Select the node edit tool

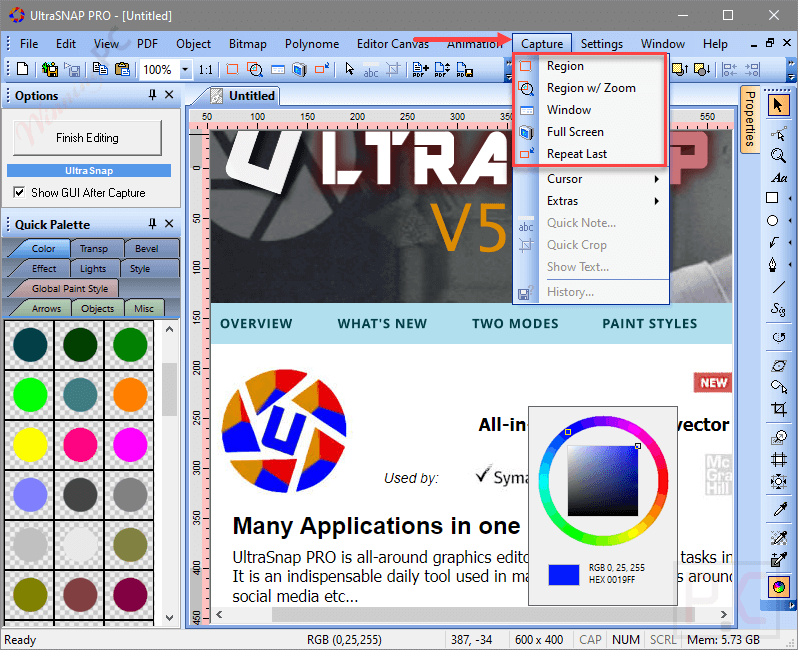click(778, 133)
